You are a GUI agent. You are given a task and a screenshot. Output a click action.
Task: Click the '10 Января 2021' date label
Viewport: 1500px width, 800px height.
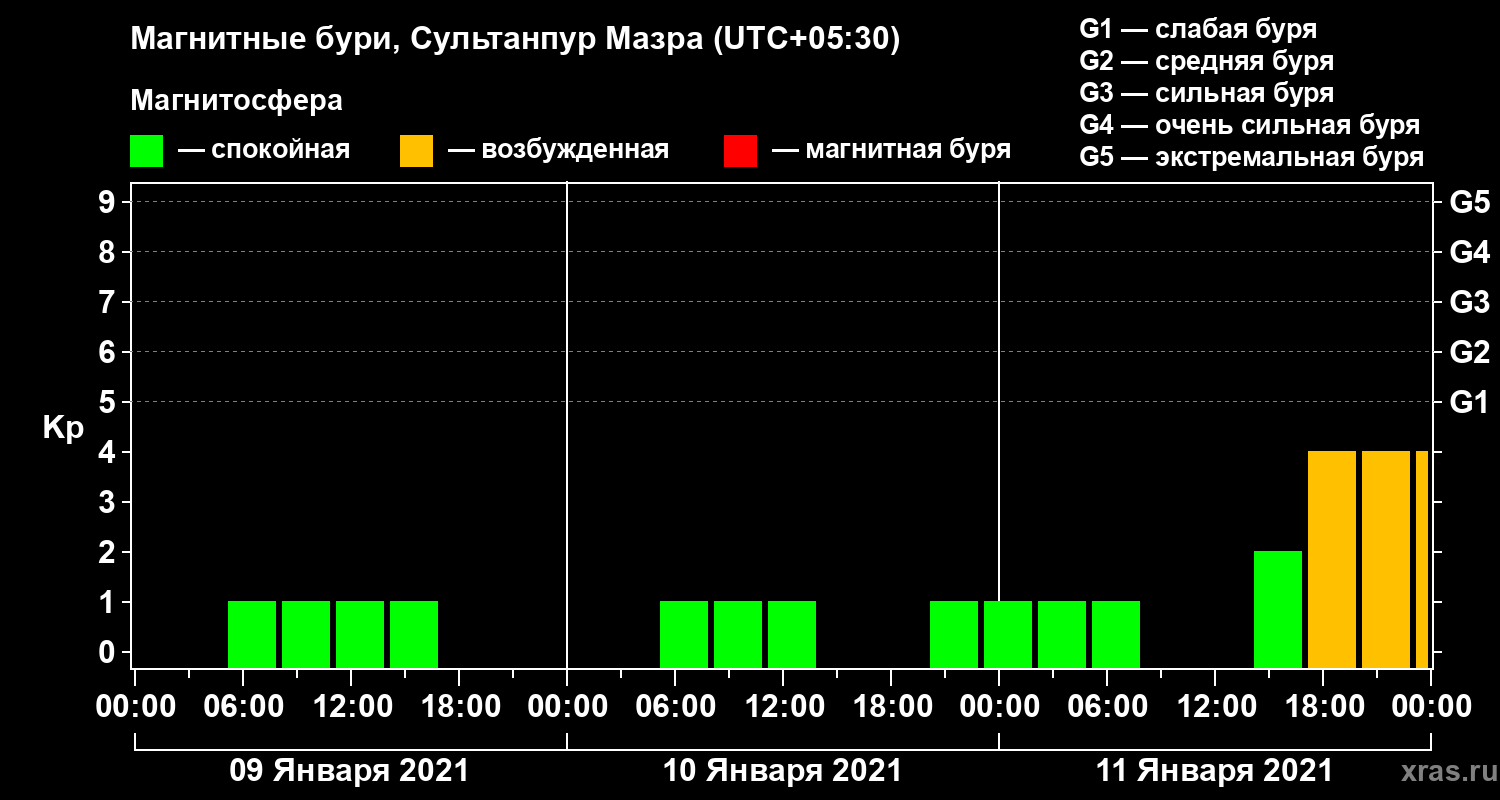pyautogui.click(x=782, y=771)
